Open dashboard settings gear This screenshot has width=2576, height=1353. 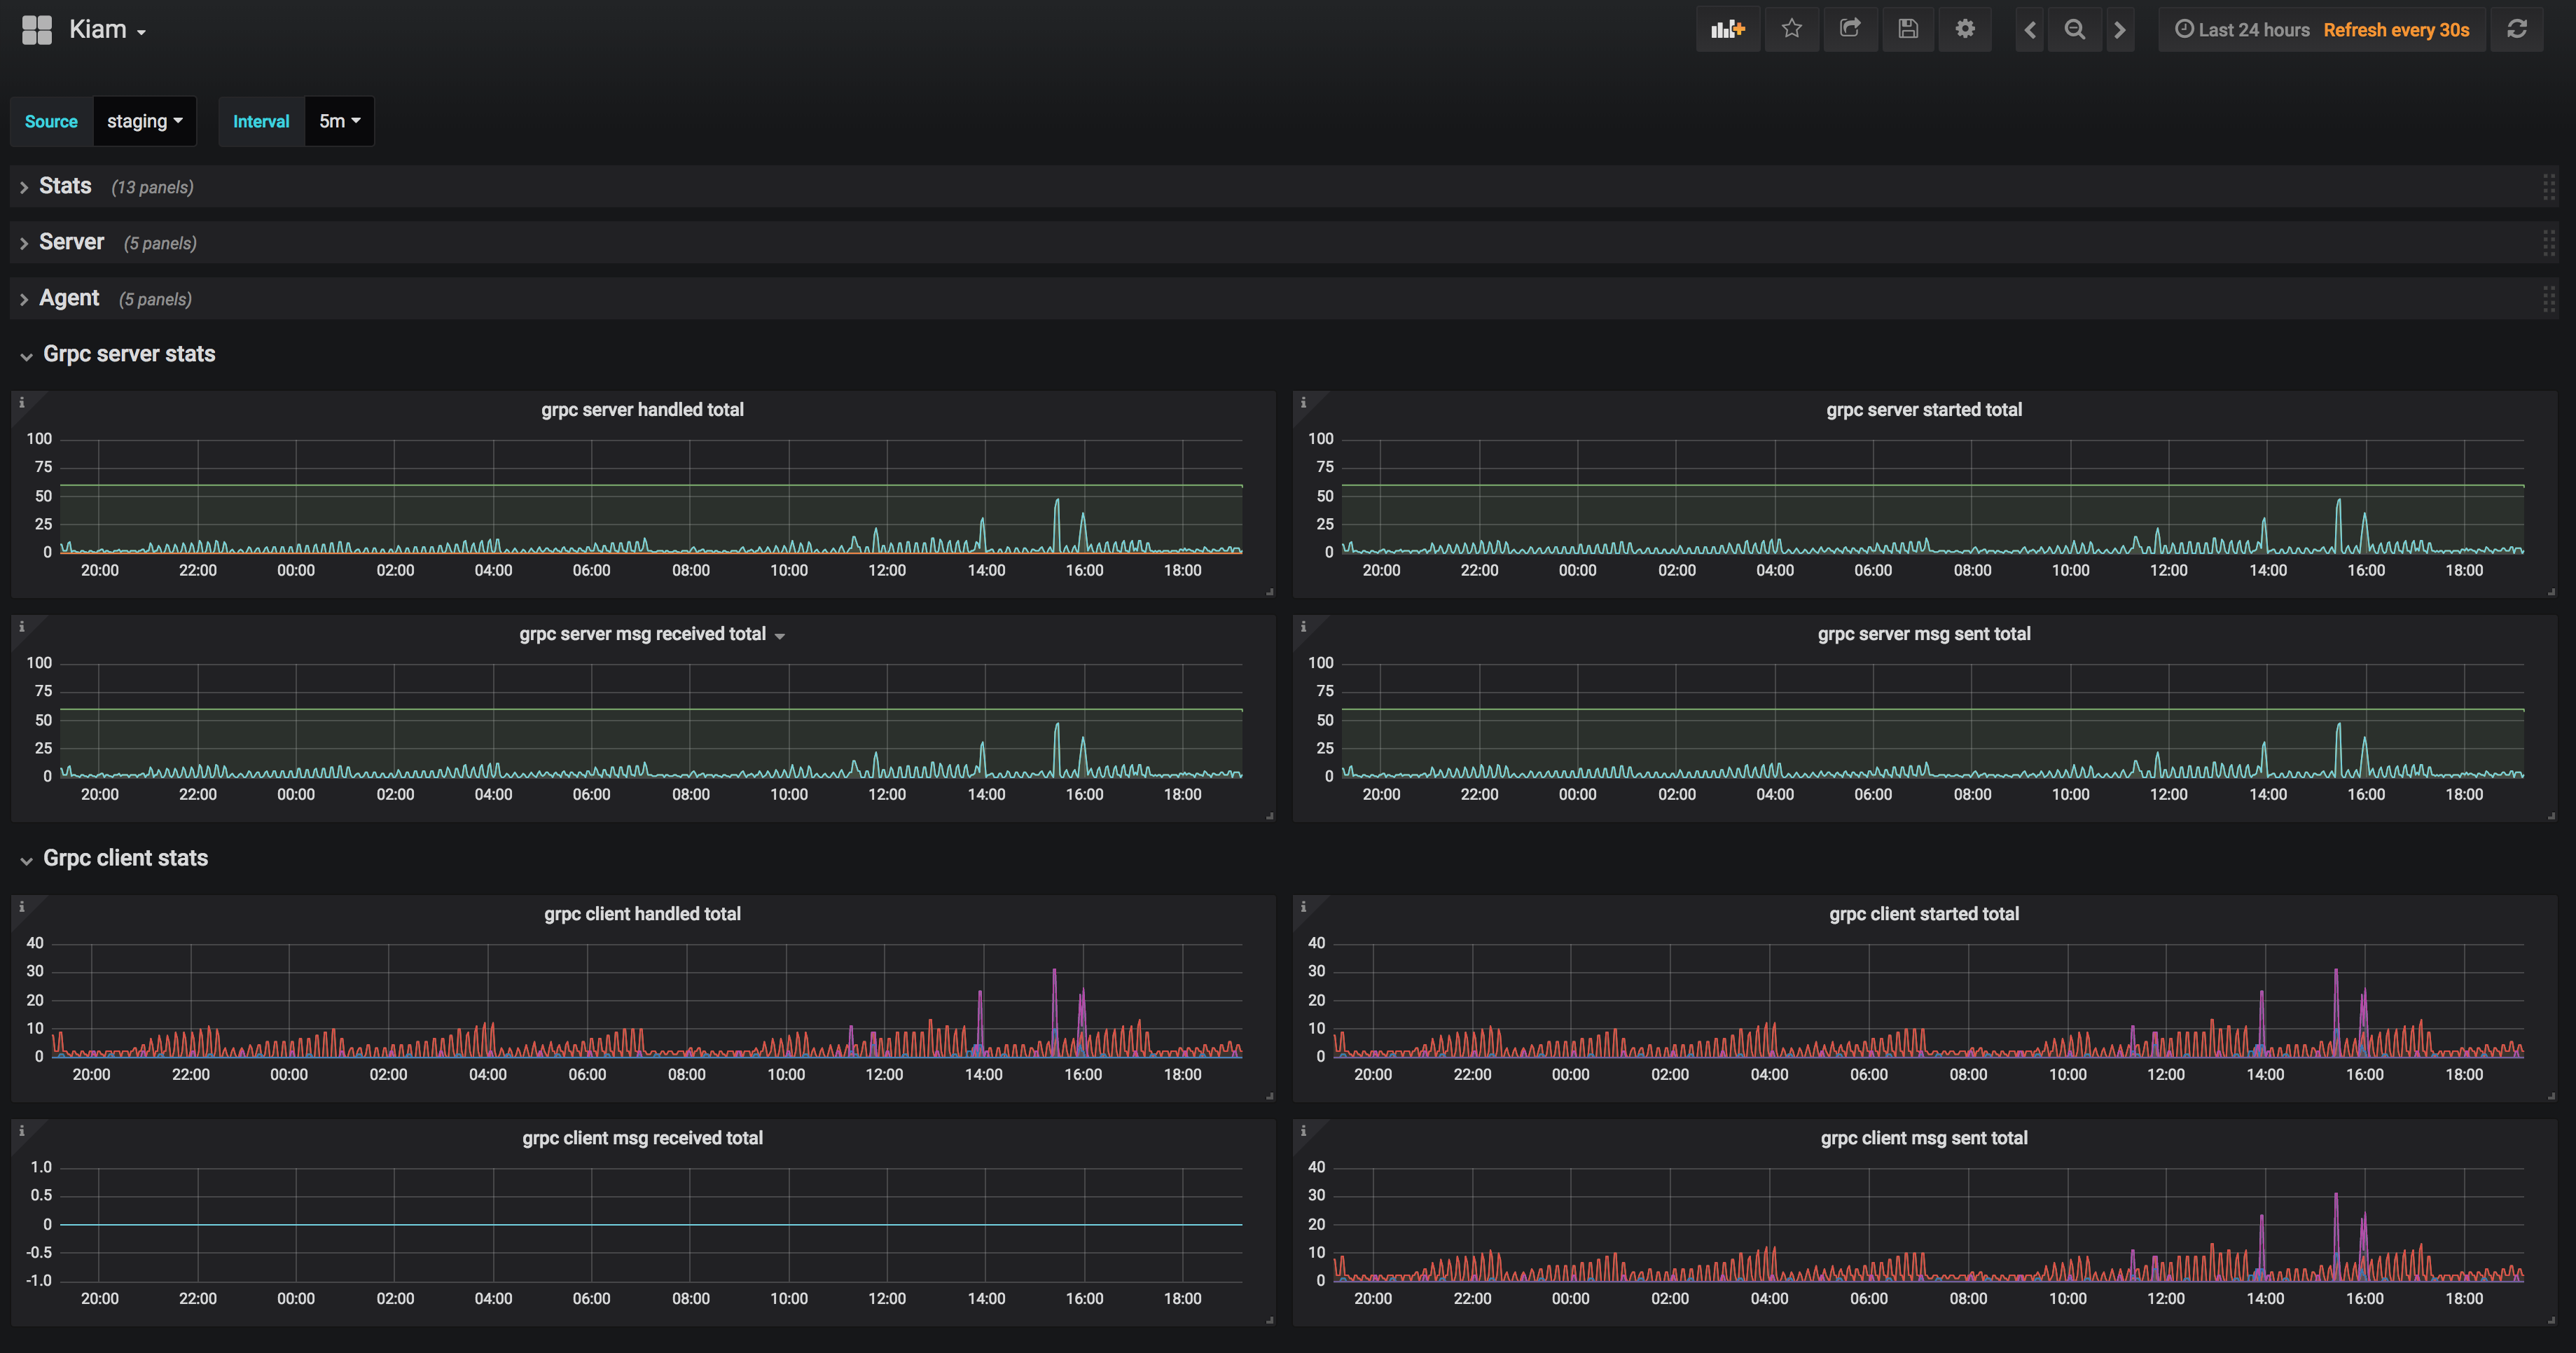click(1965, 29)
